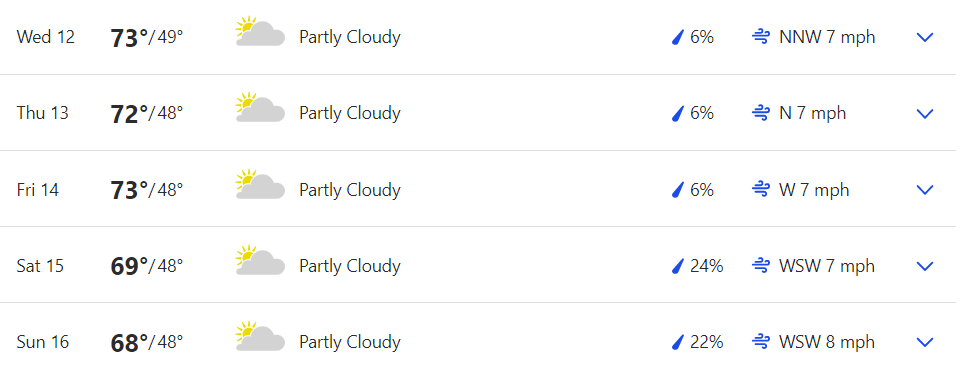Click the raindrop icon beside 22%
This screenshot has height=377, width=961.
click(x=677, y=342)
